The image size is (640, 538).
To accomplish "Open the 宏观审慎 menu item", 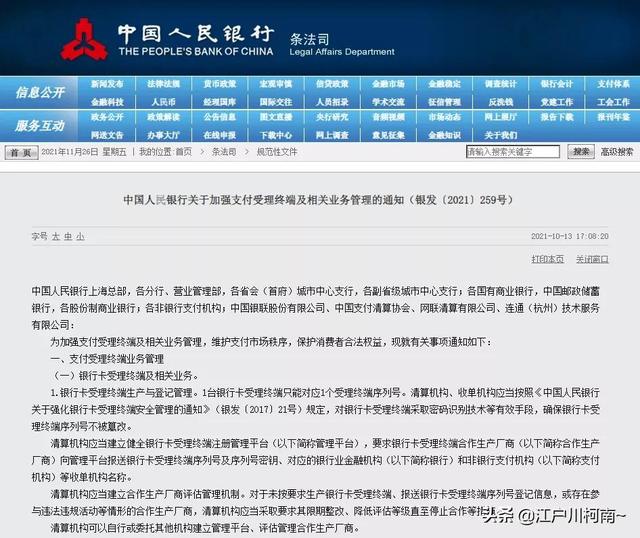I will [276, 84].
